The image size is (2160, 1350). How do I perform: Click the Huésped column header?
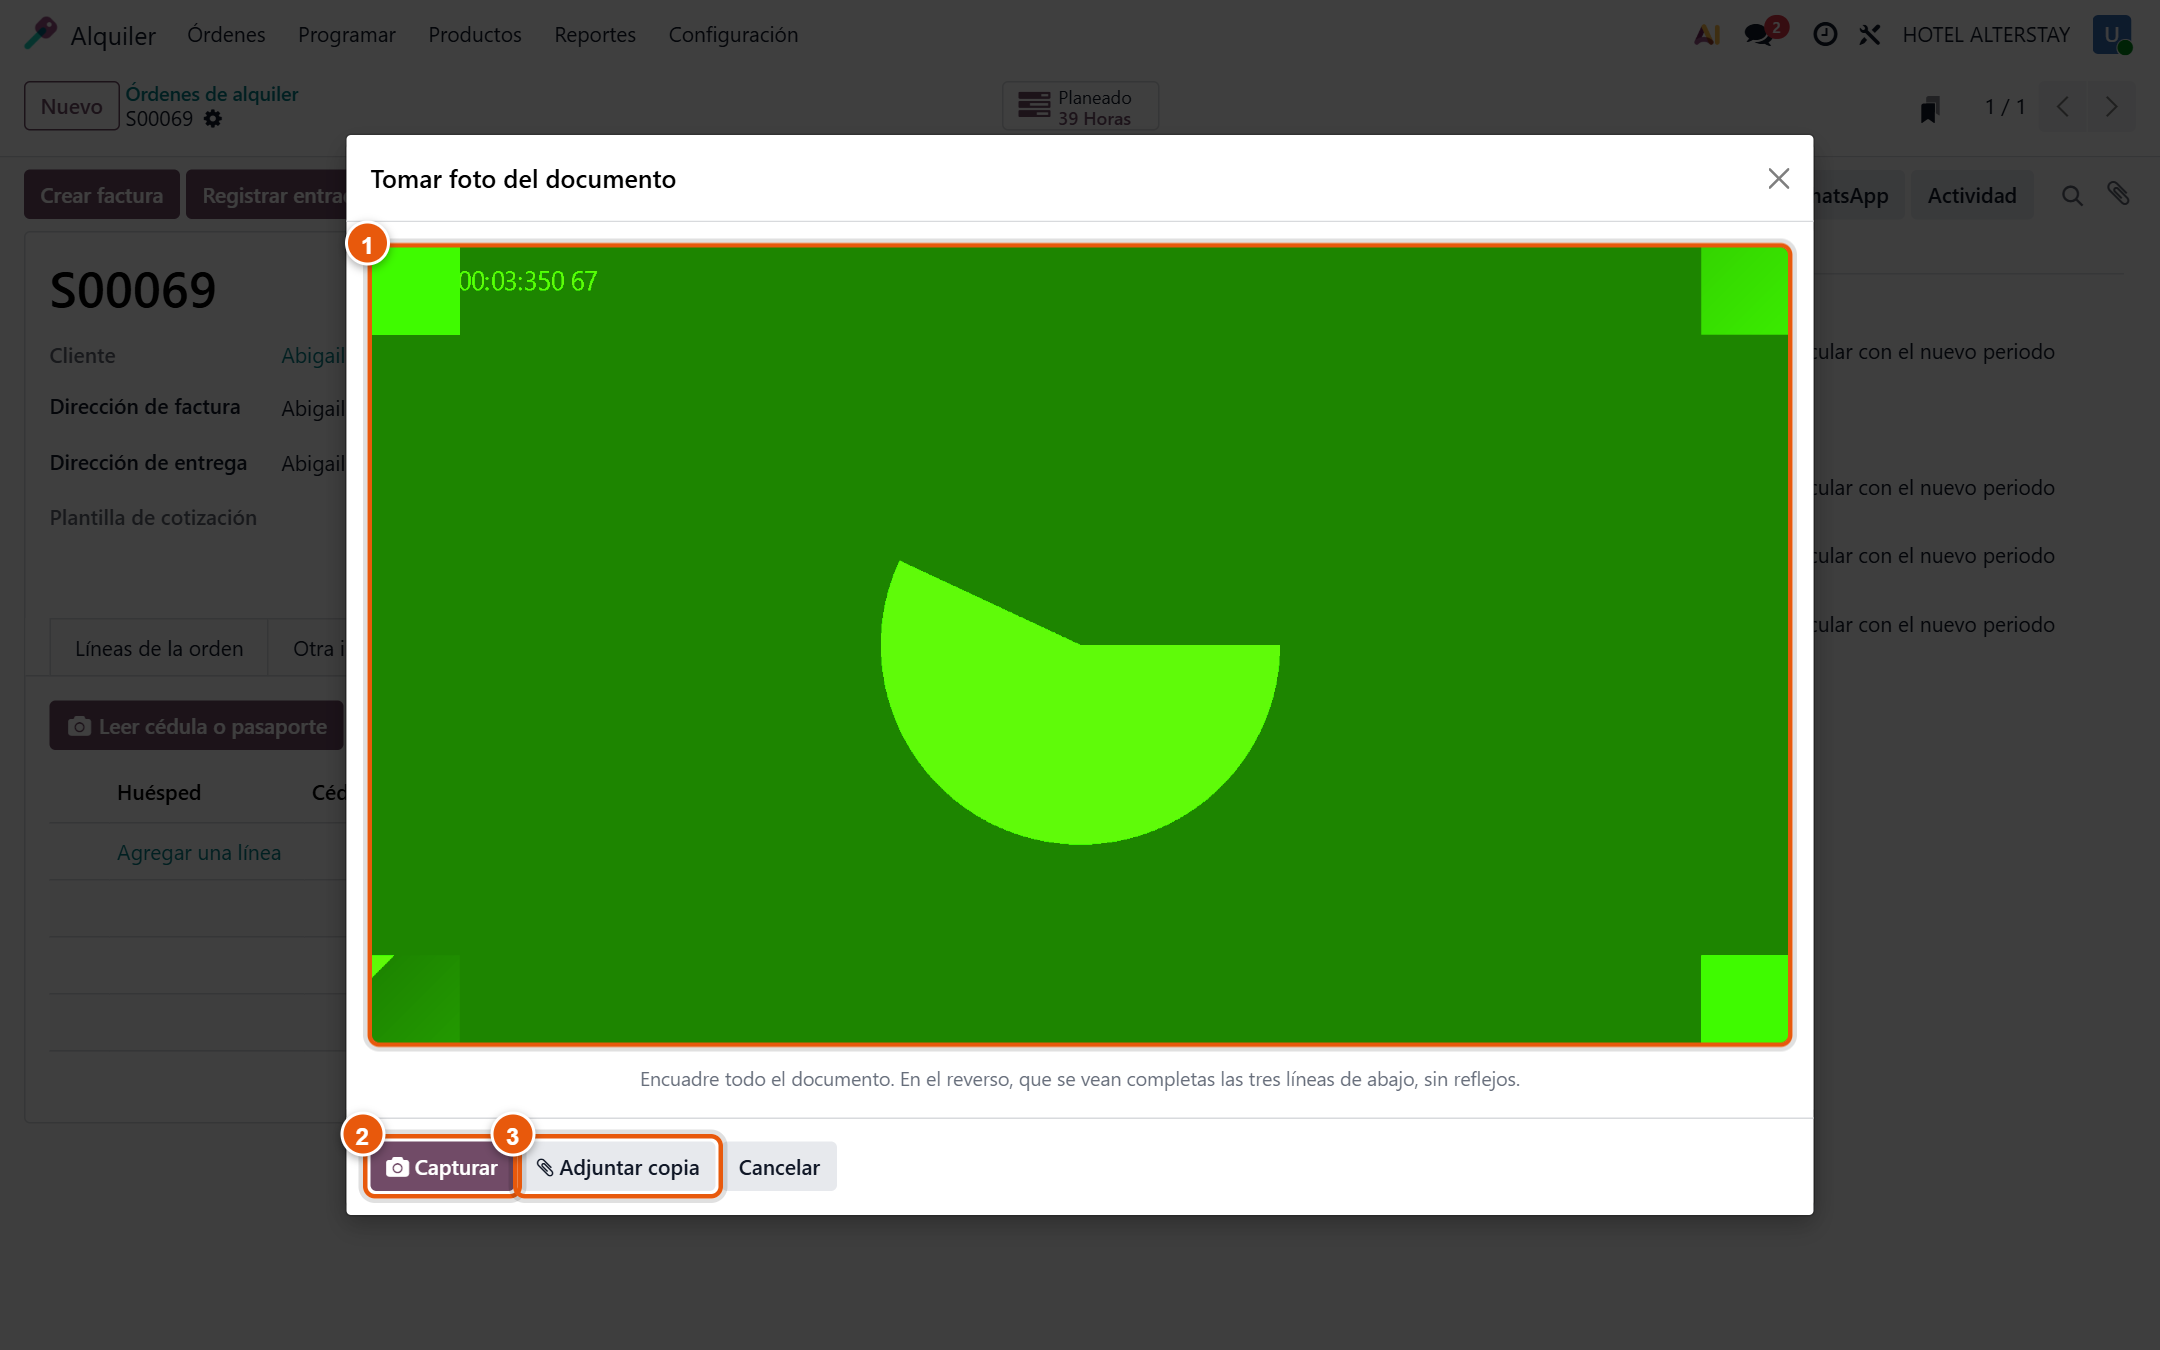point(159,792)
